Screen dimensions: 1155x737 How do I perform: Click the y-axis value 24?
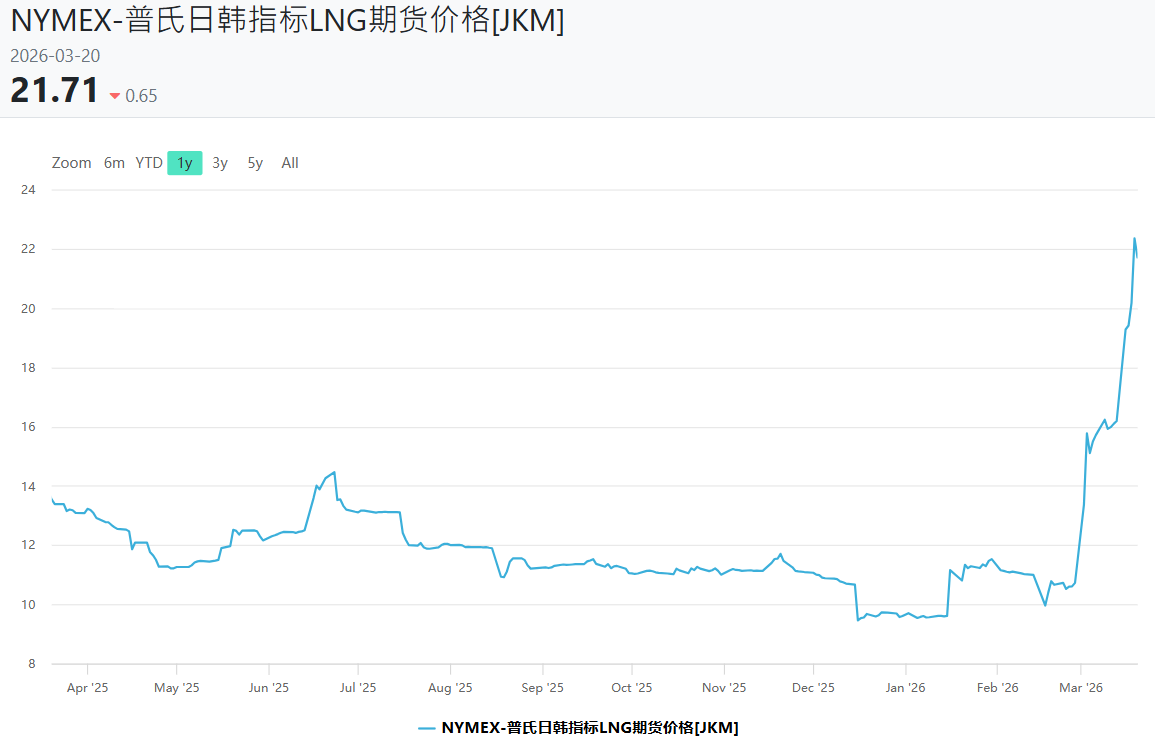pyautogui.click(x=29, y=189)
